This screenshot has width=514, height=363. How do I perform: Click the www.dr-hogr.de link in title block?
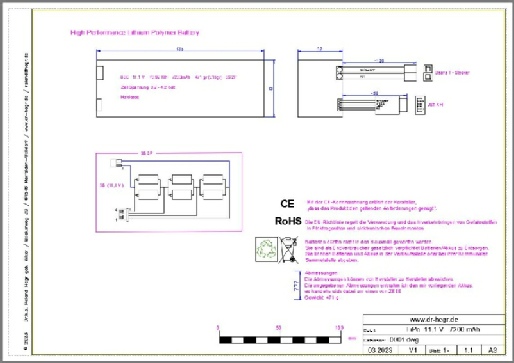434,320
